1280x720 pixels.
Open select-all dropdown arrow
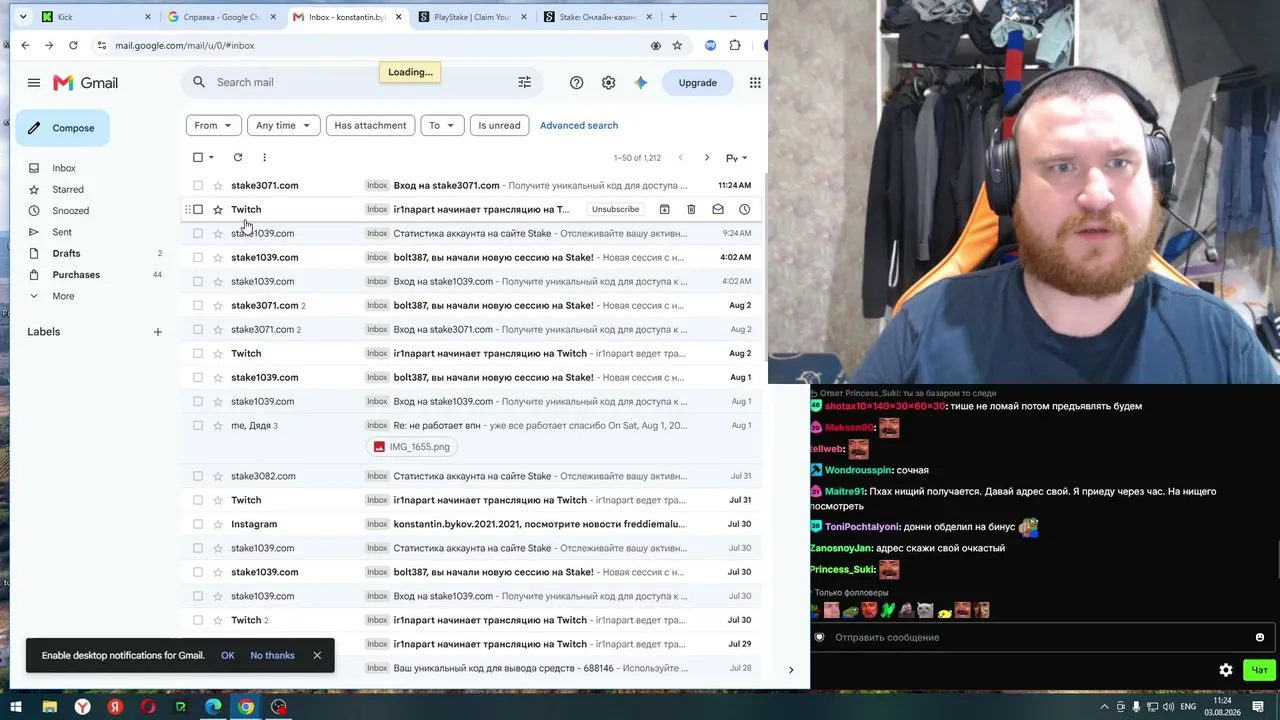tap(211, 158)
